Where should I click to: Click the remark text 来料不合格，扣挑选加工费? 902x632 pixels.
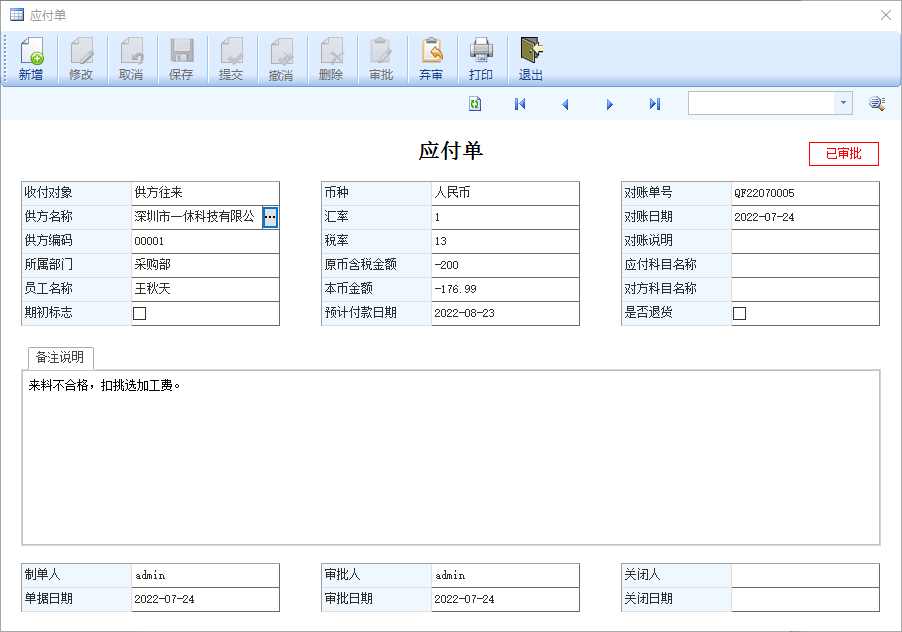pos(104,385)
